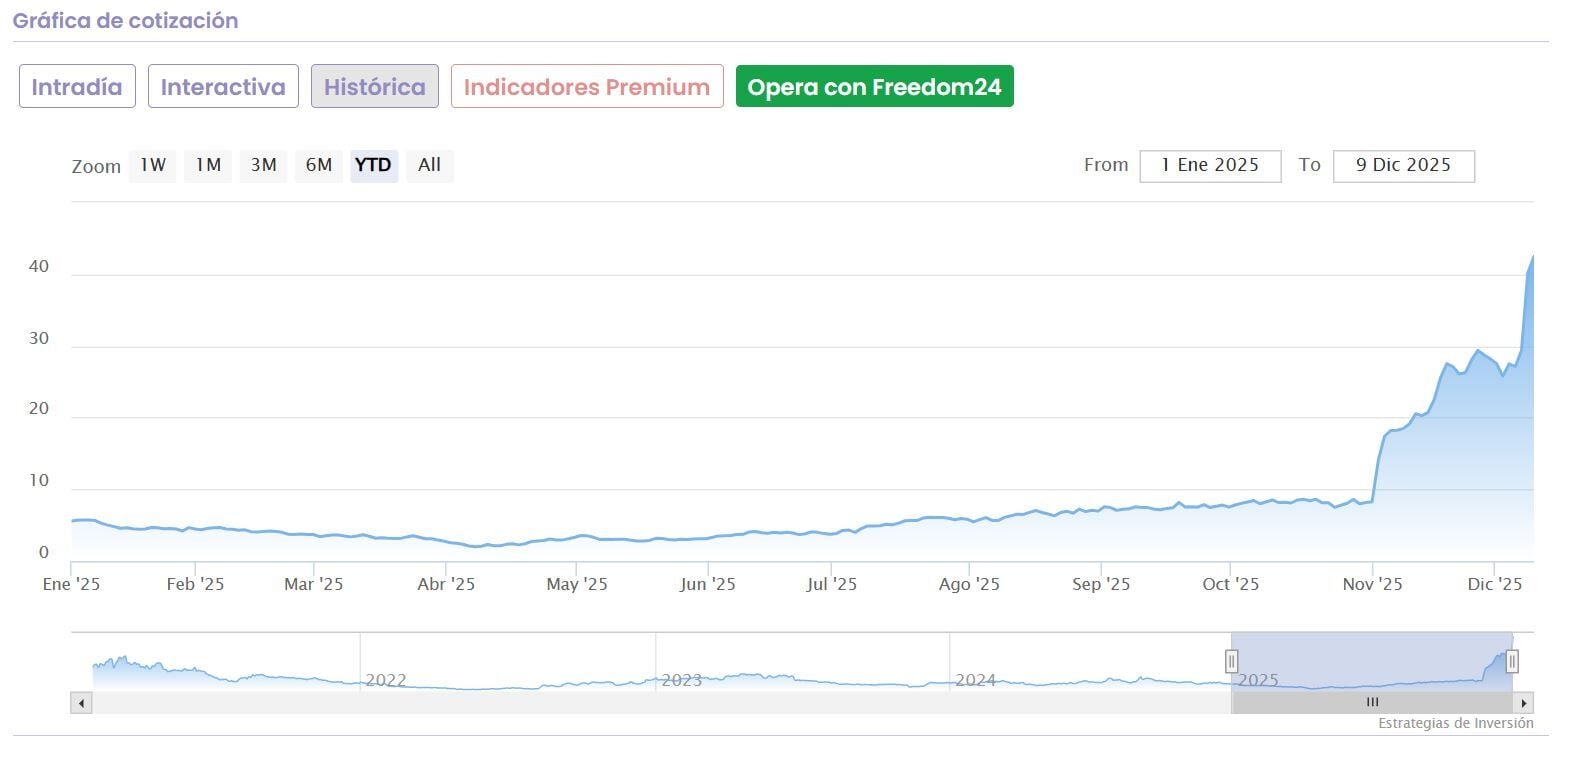1591x779 pixels.
Task: Switch to the Intradía chart tab
Action: 77,87
